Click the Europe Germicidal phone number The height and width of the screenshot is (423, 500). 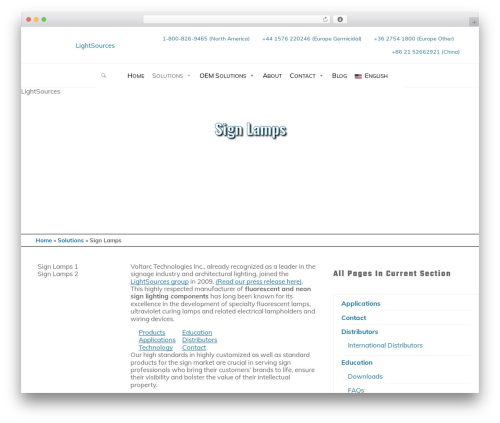point(311,39)
